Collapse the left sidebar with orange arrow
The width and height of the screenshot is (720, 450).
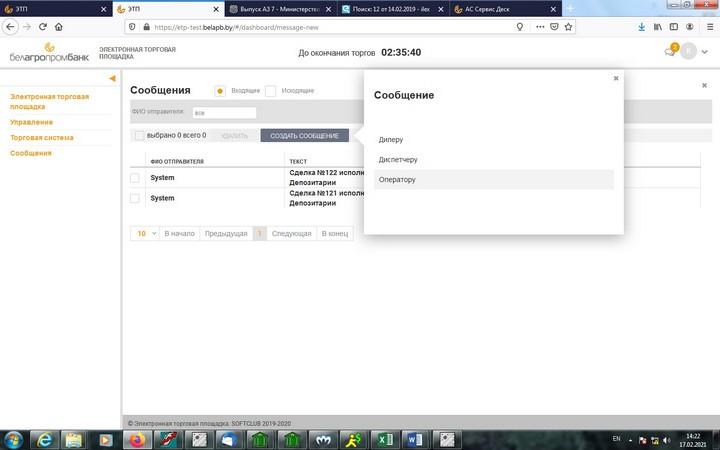click(113, 78)
